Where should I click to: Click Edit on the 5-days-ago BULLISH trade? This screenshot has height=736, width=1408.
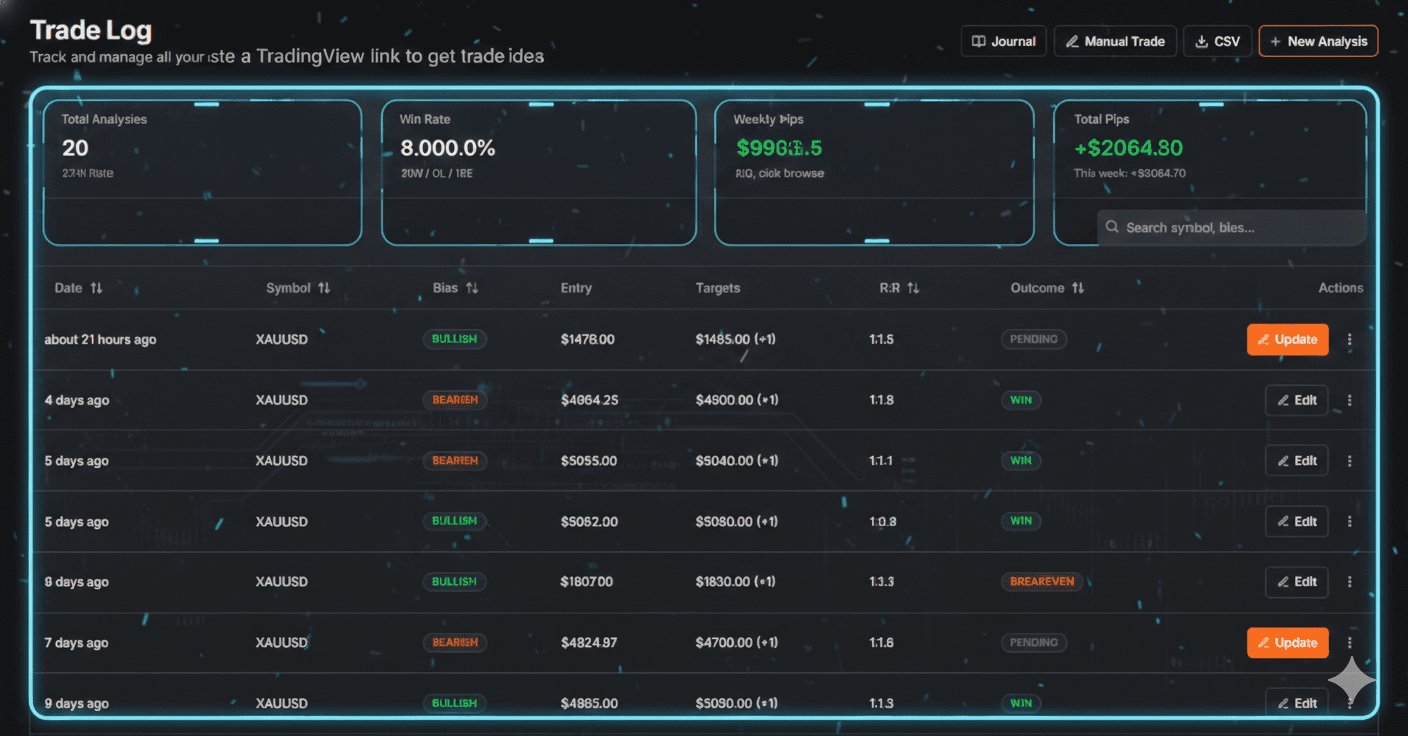tap(1296, 521)
